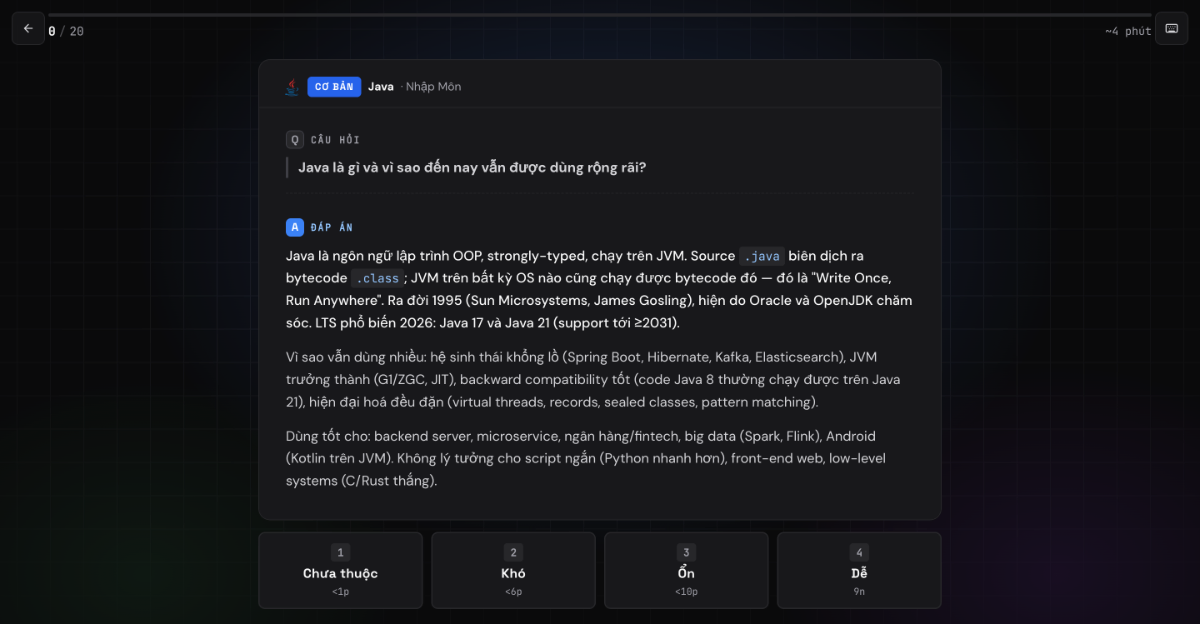Click the 0 / 20 card counter
The height and width of the screenshot is (624, 1200).
click(66, 31)
